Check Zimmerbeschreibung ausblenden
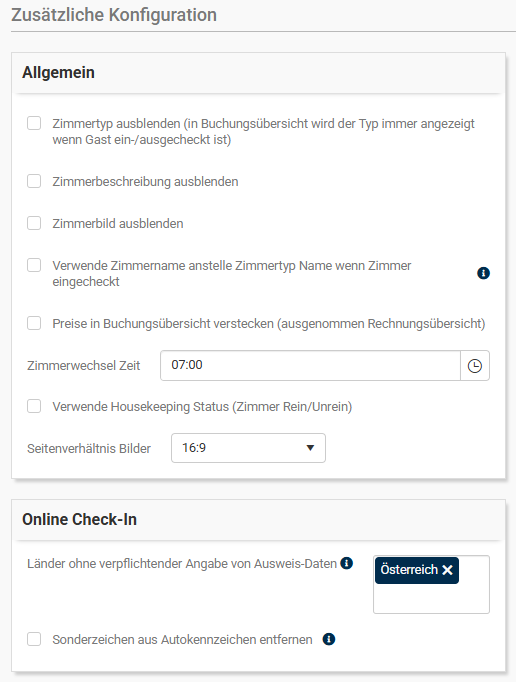 tap(34, 181)
